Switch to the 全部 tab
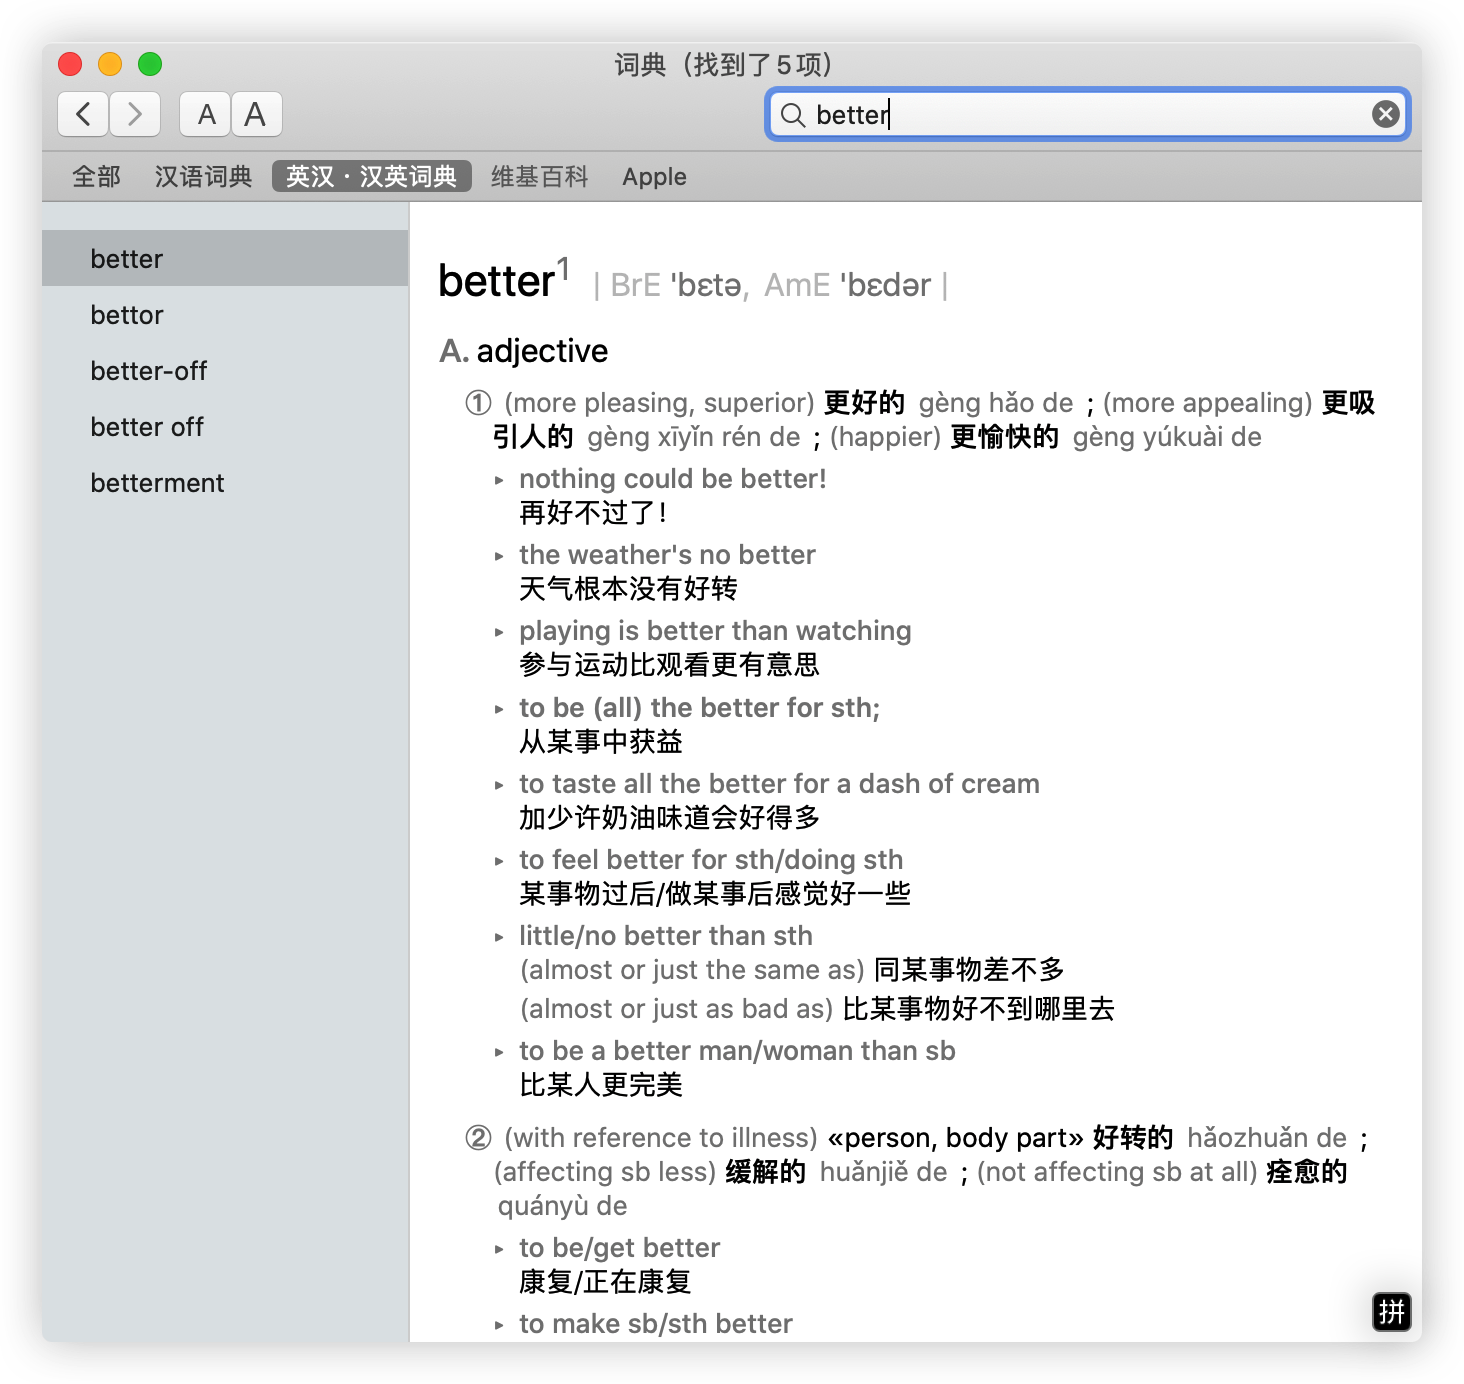 (x=96, y=177)
